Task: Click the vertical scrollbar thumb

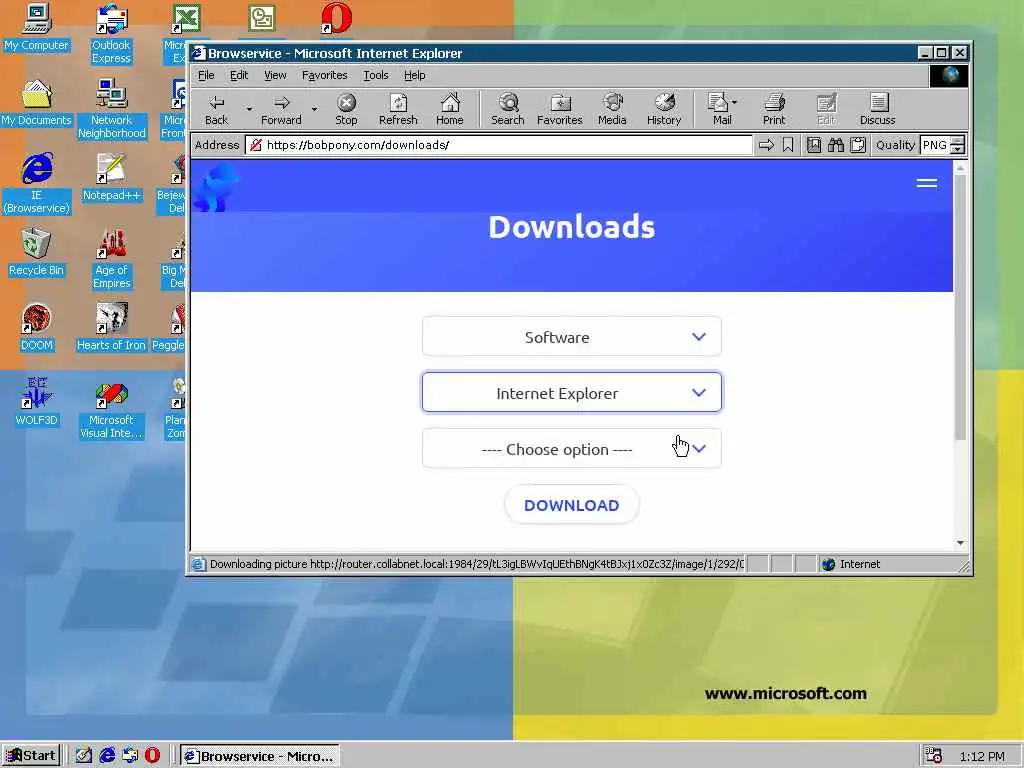Action: 959,307
